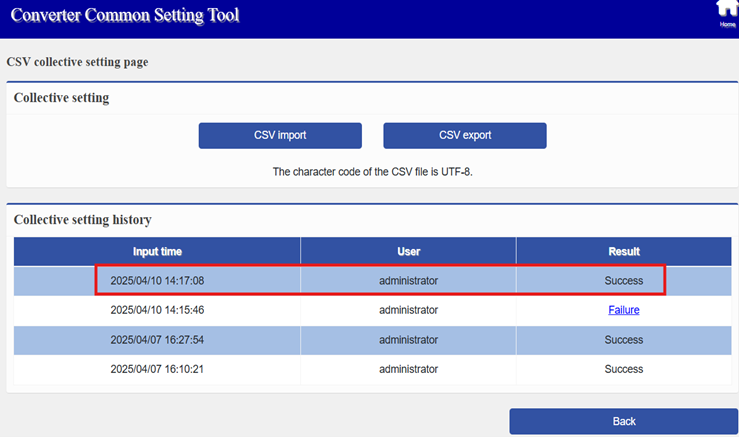Select the 2025/04/07 16:10:21 history entry
The image size is (739, 437).
point(158,369)
